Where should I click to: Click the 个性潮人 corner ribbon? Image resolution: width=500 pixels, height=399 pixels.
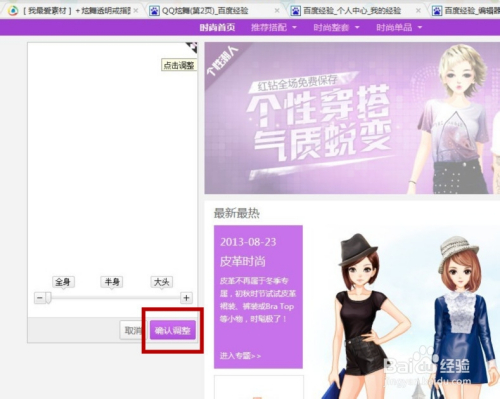(223, 61)
